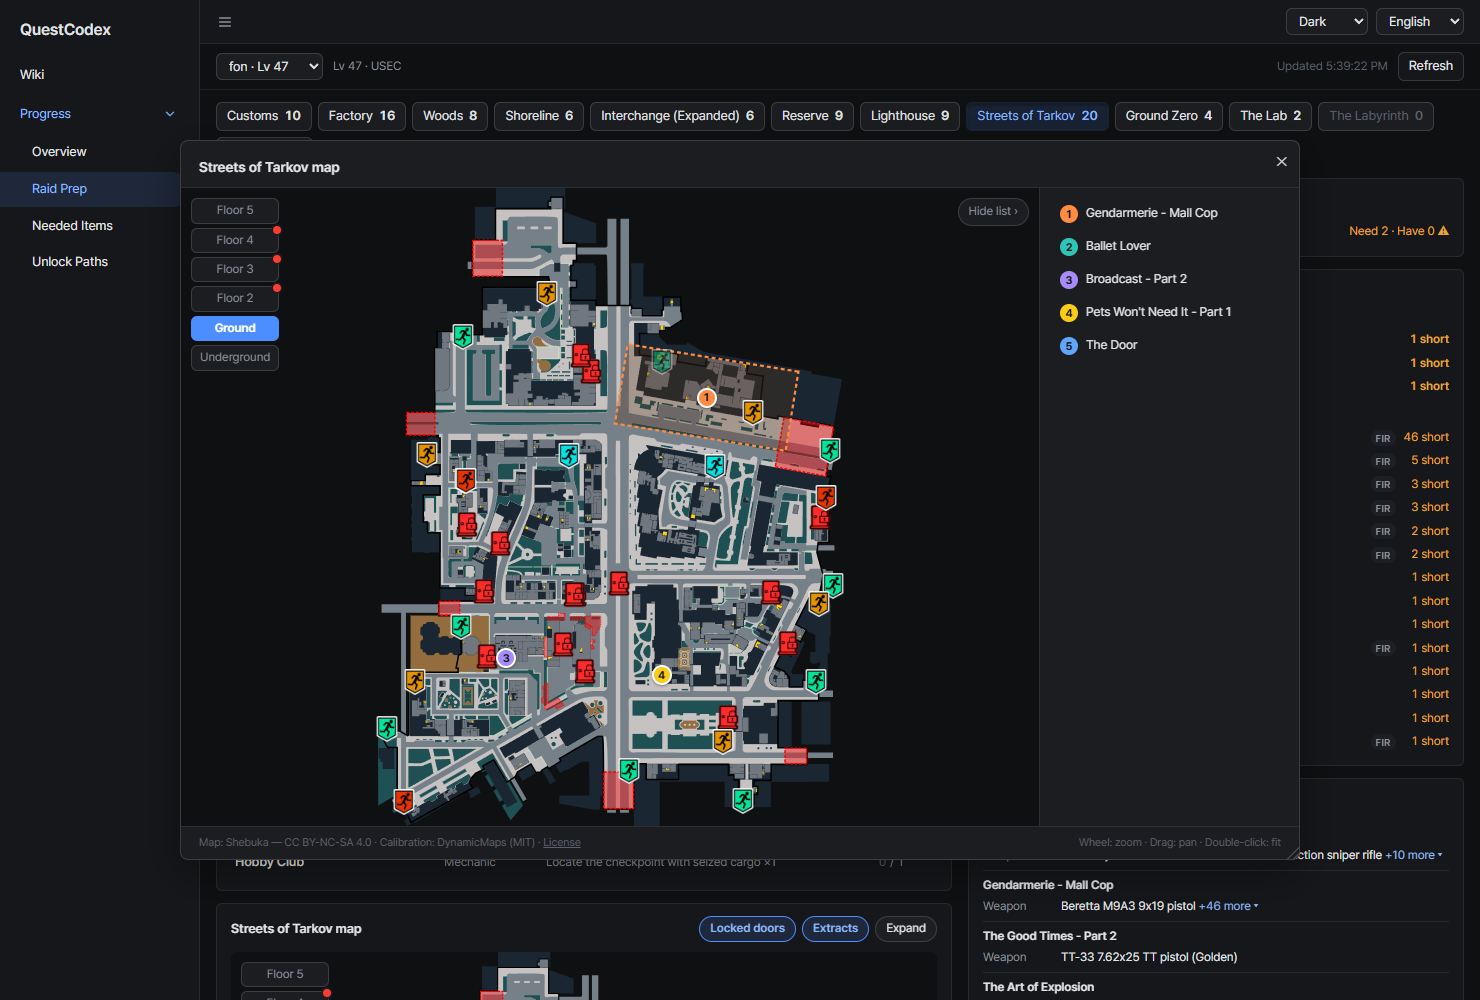
Task: Switch the popup map to Floor 5
Action: pos(235,211)
